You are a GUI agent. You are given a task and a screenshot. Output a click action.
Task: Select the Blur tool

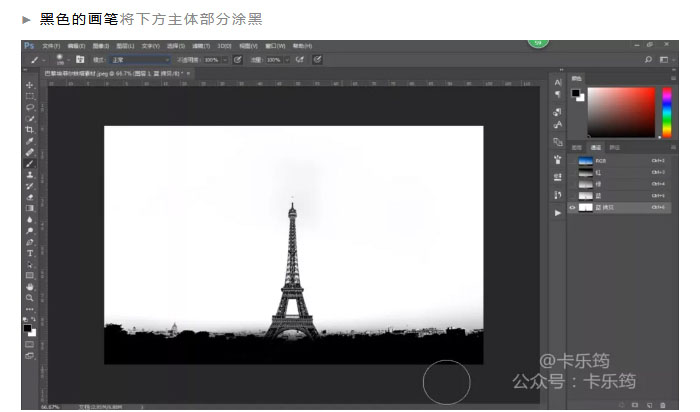click(29, 220)
